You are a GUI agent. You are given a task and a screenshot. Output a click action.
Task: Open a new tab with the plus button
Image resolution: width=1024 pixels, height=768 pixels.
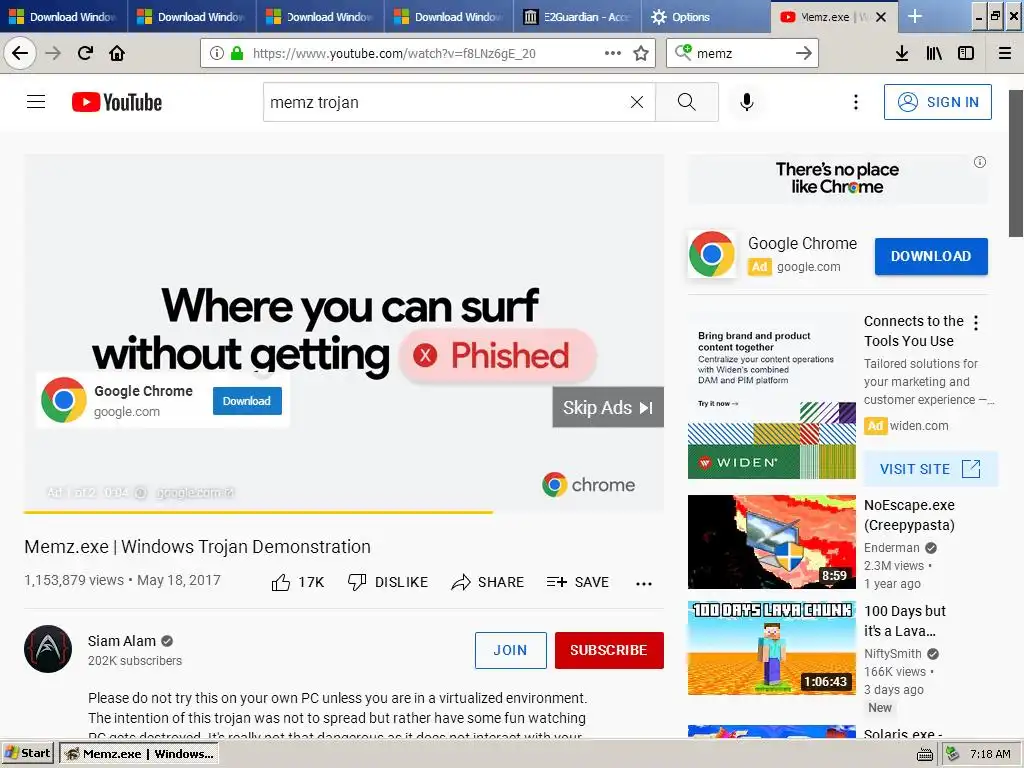click(x=915, y=16)
